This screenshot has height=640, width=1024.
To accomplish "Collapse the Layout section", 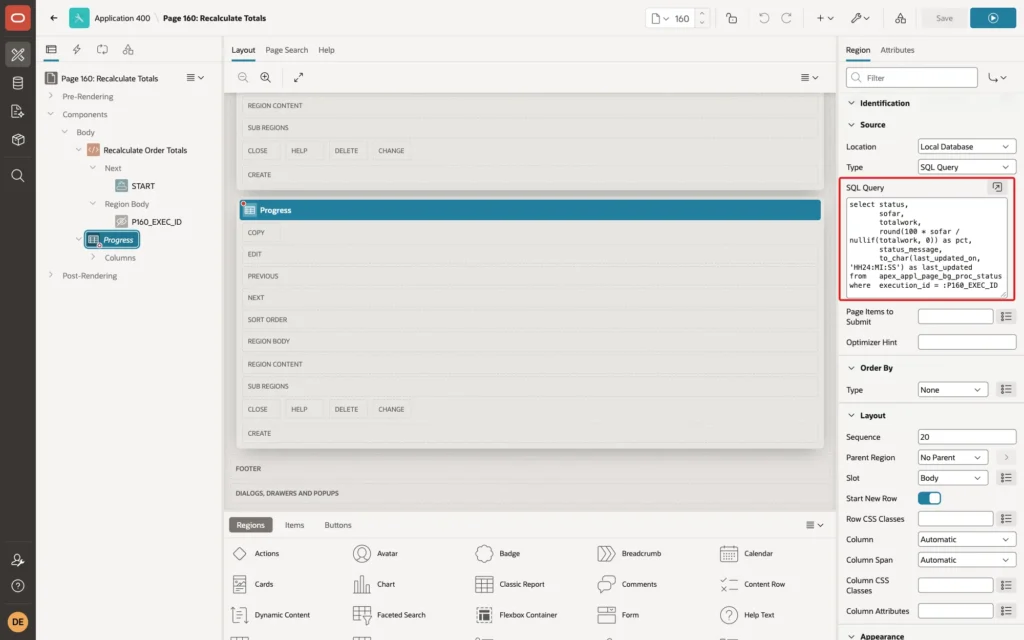I will pyautogui.click(x=851, y=415).
